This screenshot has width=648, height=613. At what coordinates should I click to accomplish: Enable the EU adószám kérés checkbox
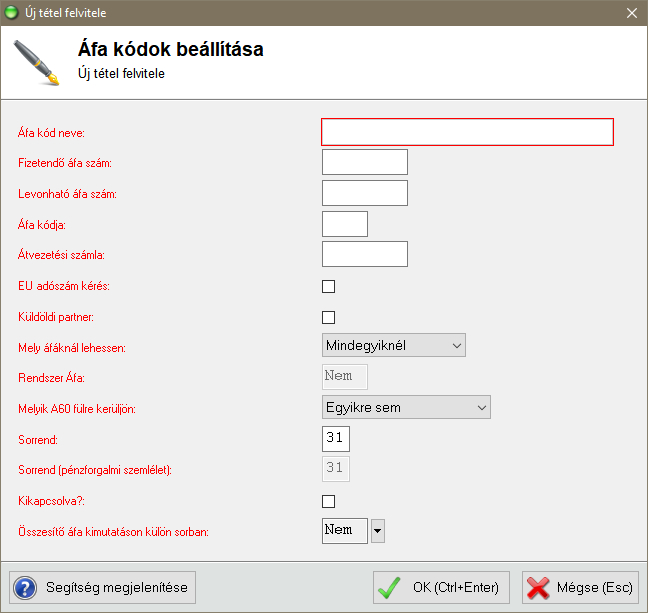click(x=328, y=287)
